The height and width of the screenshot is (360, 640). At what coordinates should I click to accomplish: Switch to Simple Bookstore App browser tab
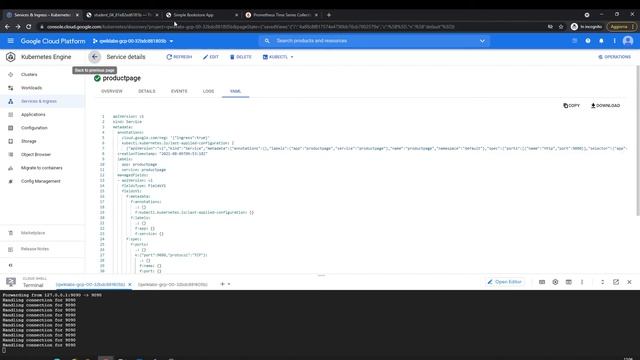click(202, 15)
